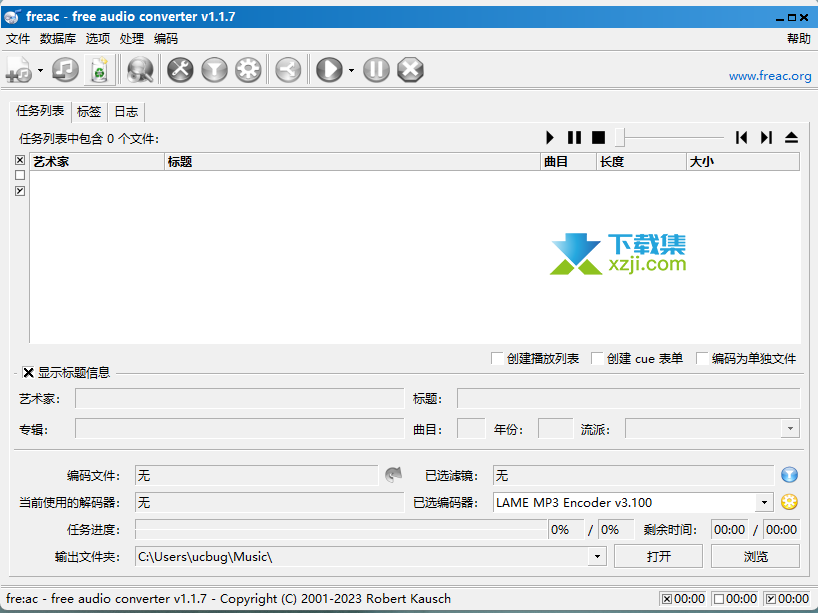Click the 年份 input field
The image size is (818, 613).
[555, 429]
